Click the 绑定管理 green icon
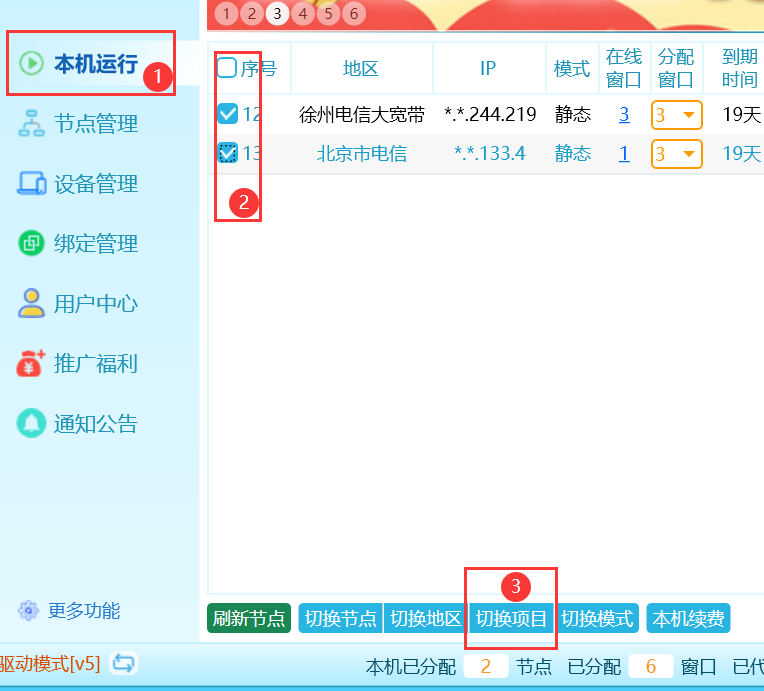 (31, 243)
